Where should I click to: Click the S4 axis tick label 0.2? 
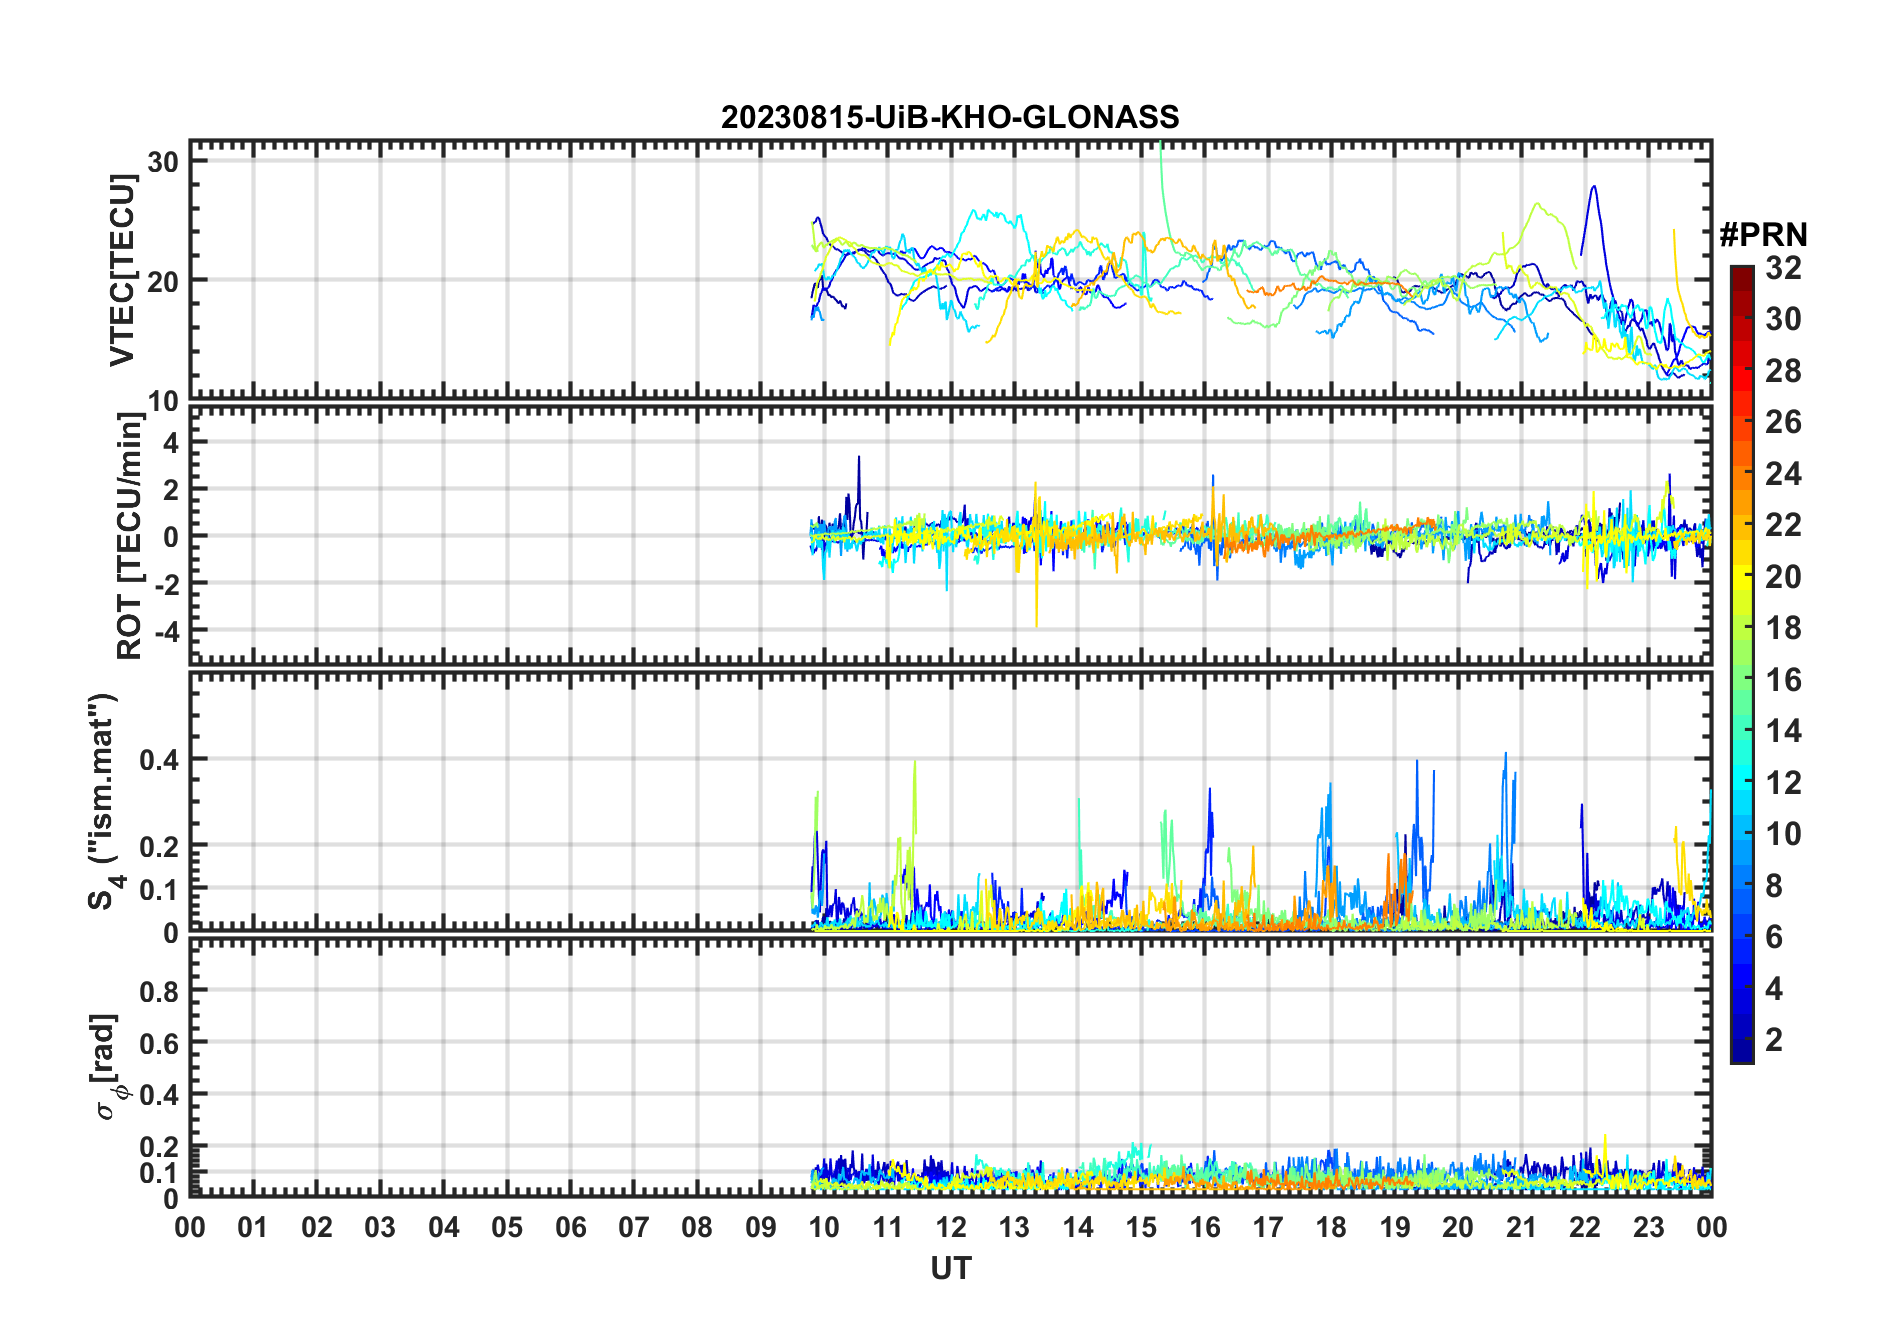coord(159,846)
